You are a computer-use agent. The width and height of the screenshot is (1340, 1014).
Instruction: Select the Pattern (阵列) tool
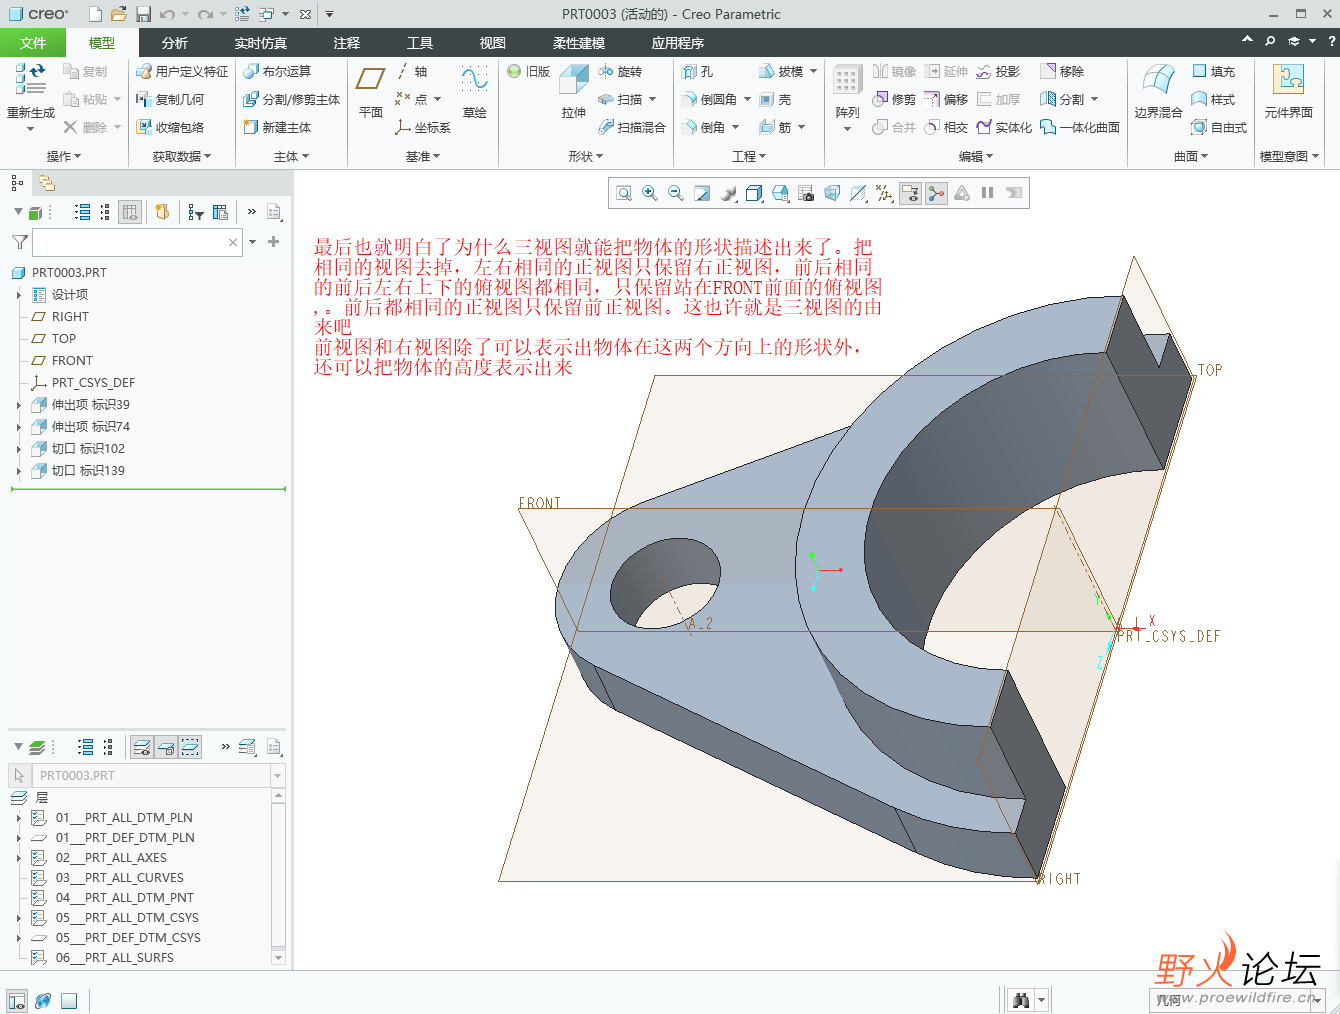847,98
